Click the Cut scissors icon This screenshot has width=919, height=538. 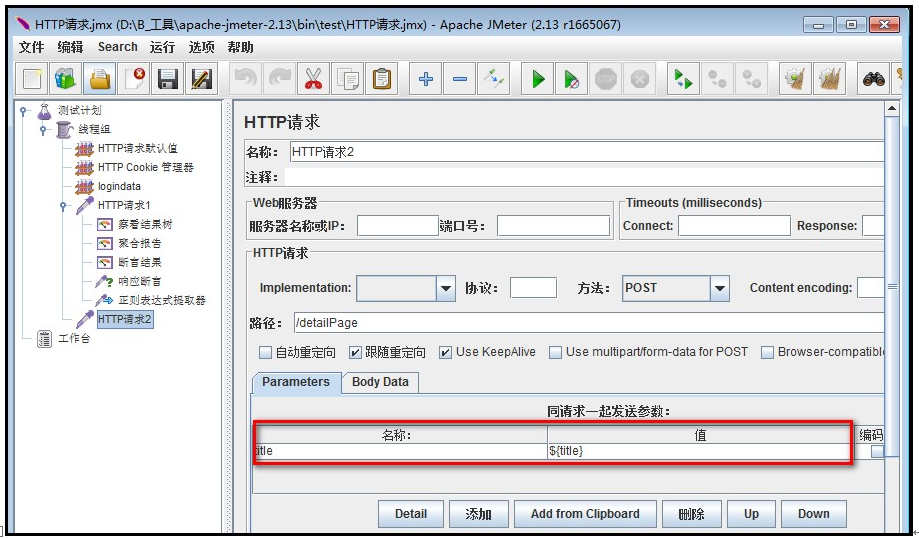[x=314, y=79]
